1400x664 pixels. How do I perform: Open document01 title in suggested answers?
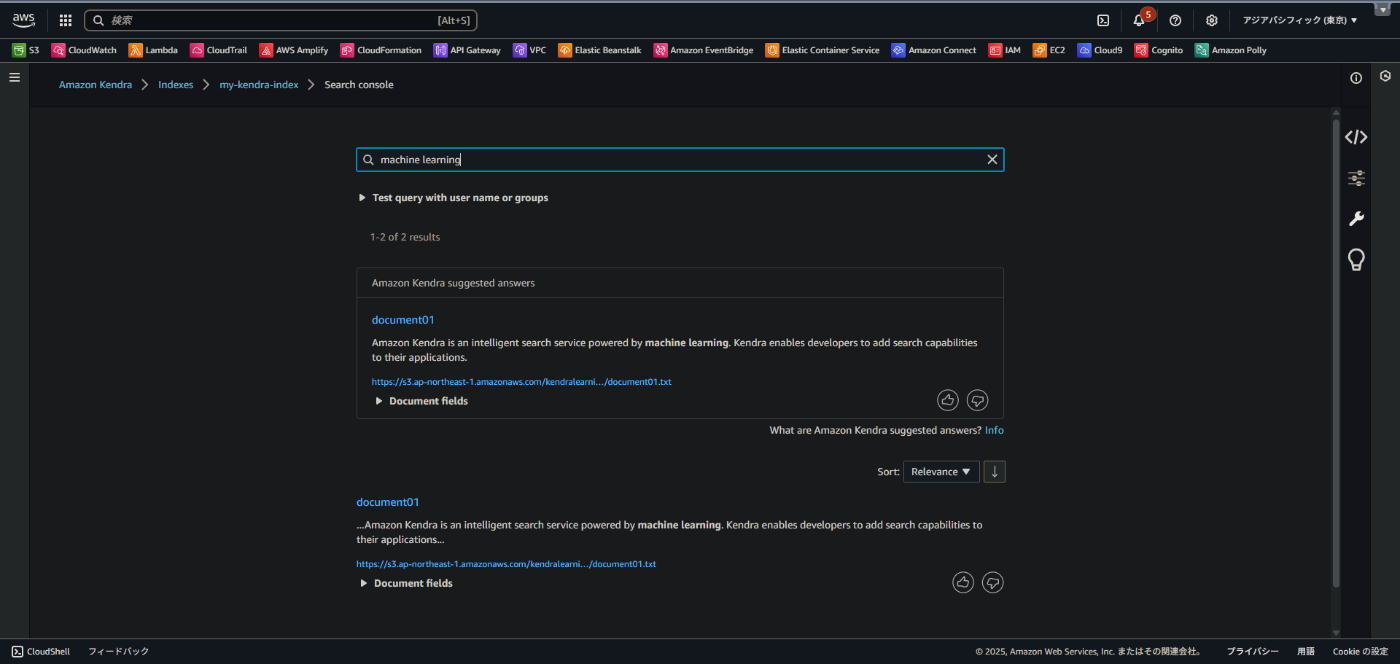click(403, 320)
